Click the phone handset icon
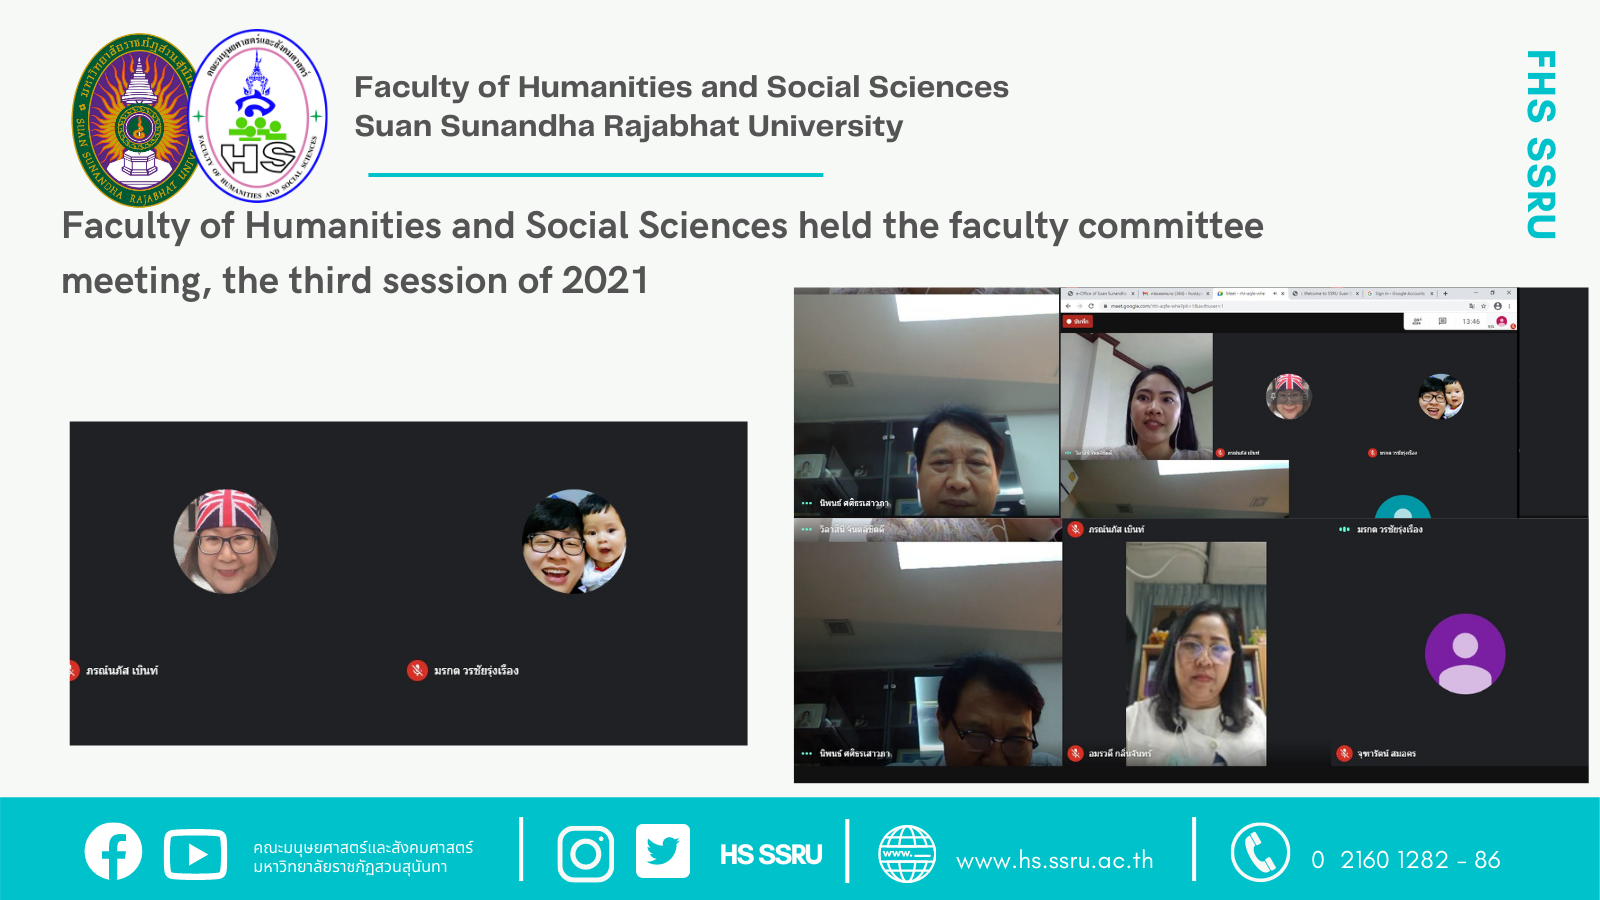This screenshot has height=900, width=1600. pos(1260,852)
